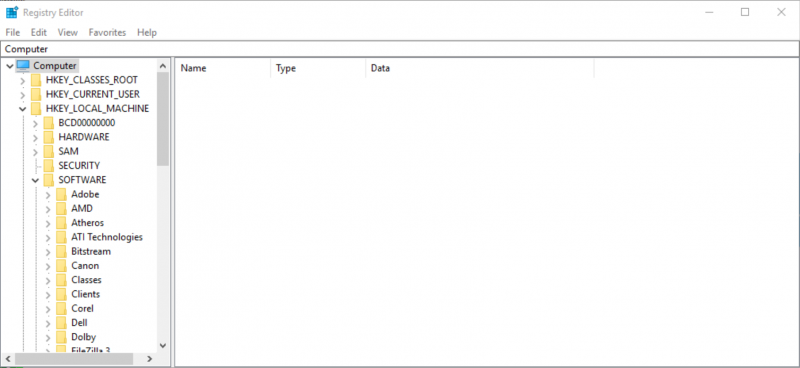800x368 pixels.
Task: Click the Data column header
Action: coord(480,68)
